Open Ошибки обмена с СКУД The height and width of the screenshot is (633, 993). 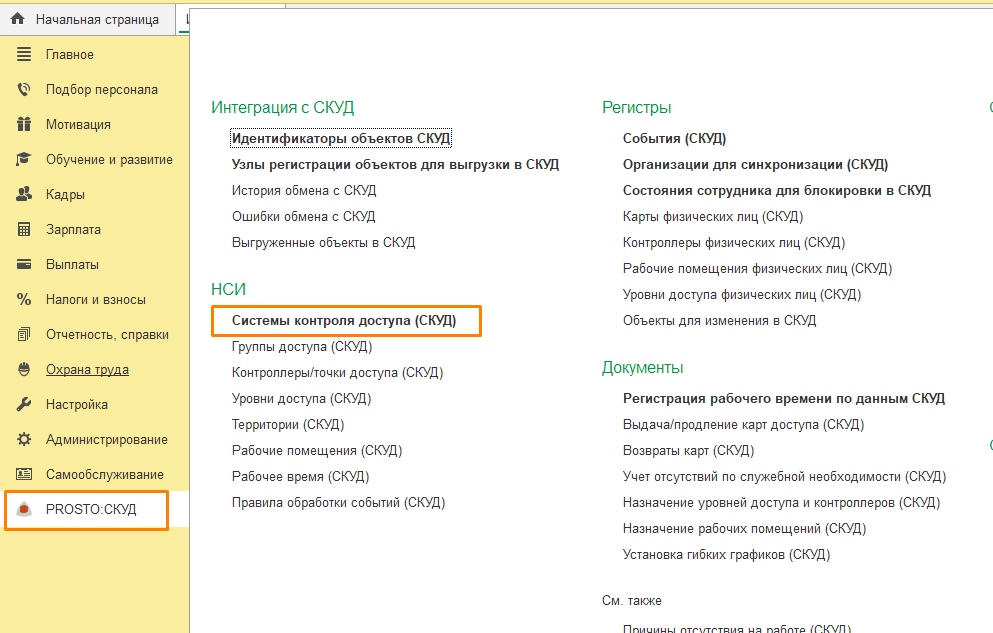tap(303, 217)
